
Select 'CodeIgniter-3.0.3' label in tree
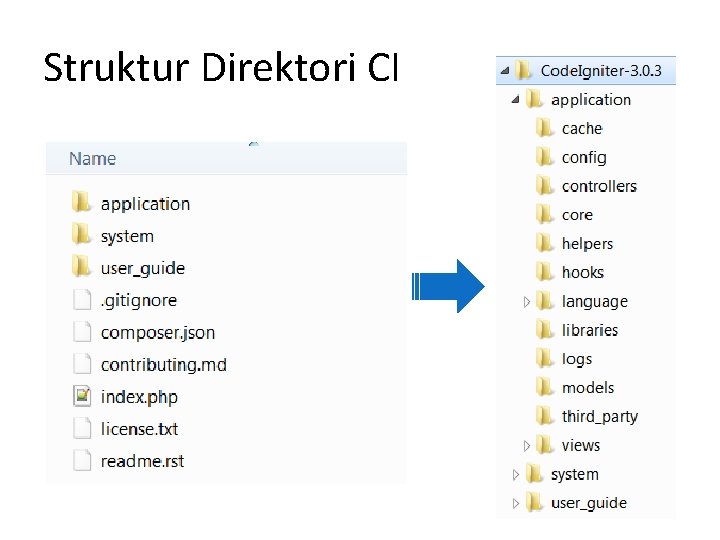click(x=601, y=71)
